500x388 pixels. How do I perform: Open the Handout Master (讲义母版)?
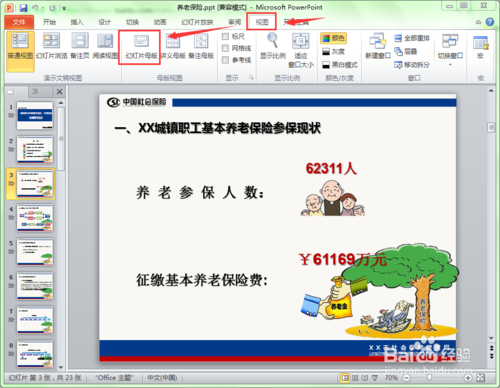(x=173, y=46)
